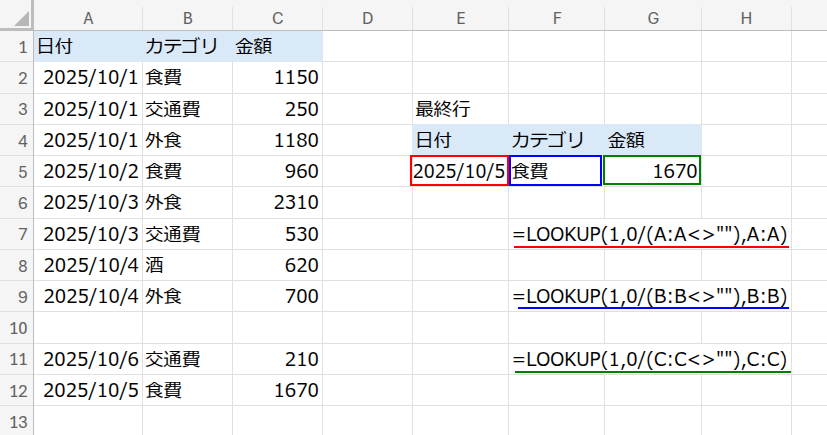Select amount cell 1180
The height and width of the screenshot is (435, 827).
pyautogui.click(x=277, y=140)
